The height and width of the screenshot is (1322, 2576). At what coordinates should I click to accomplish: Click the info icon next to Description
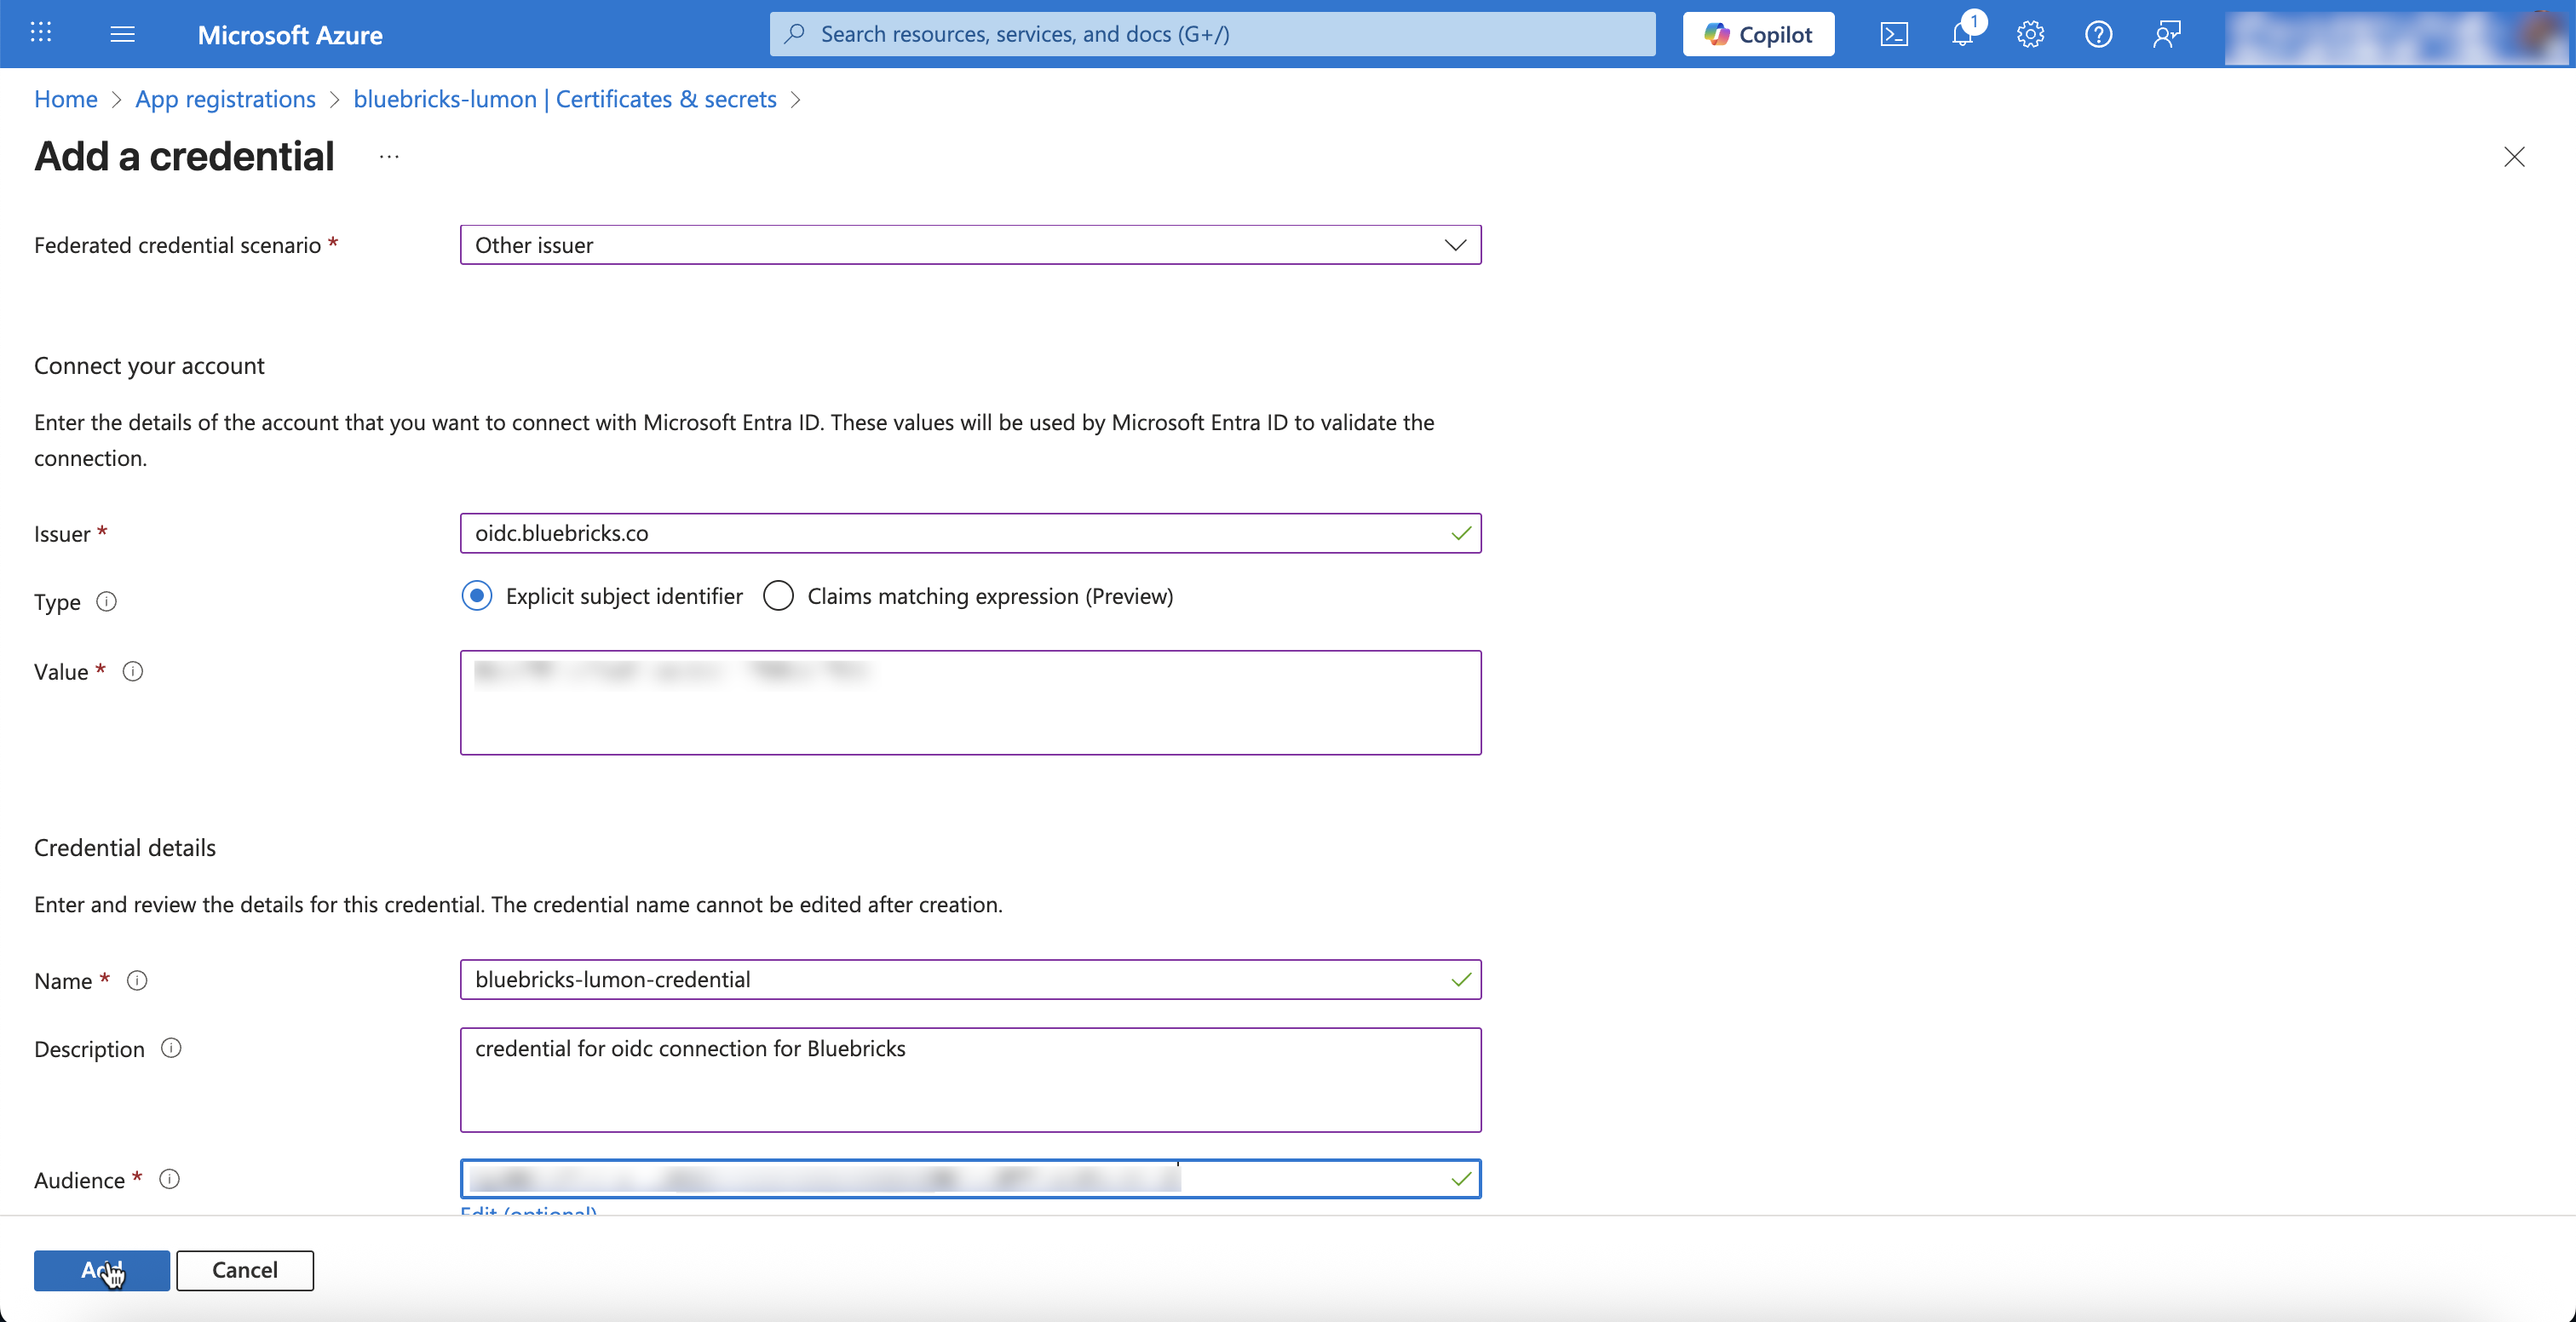(x=171, y=1048)
